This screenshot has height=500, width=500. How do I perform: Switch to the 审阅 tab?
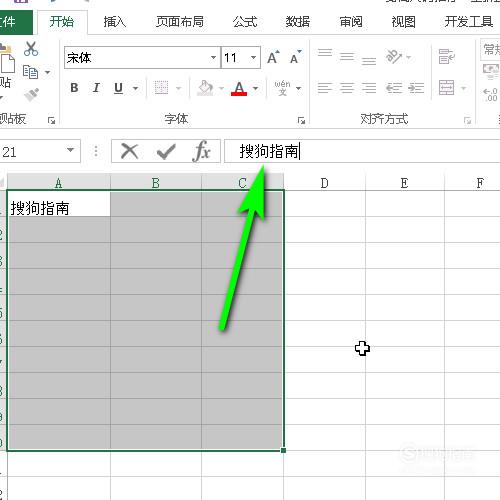point(351,22)
